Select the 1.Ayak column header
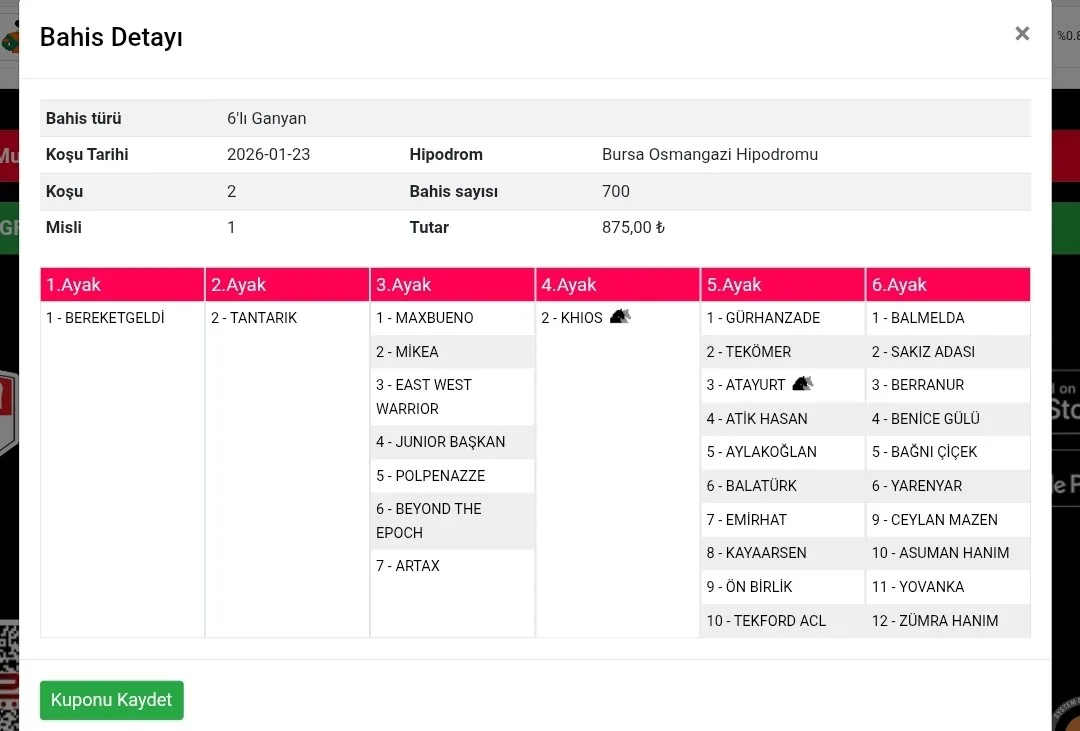Viewport: 1080px width, 731px height. [74, 285]
